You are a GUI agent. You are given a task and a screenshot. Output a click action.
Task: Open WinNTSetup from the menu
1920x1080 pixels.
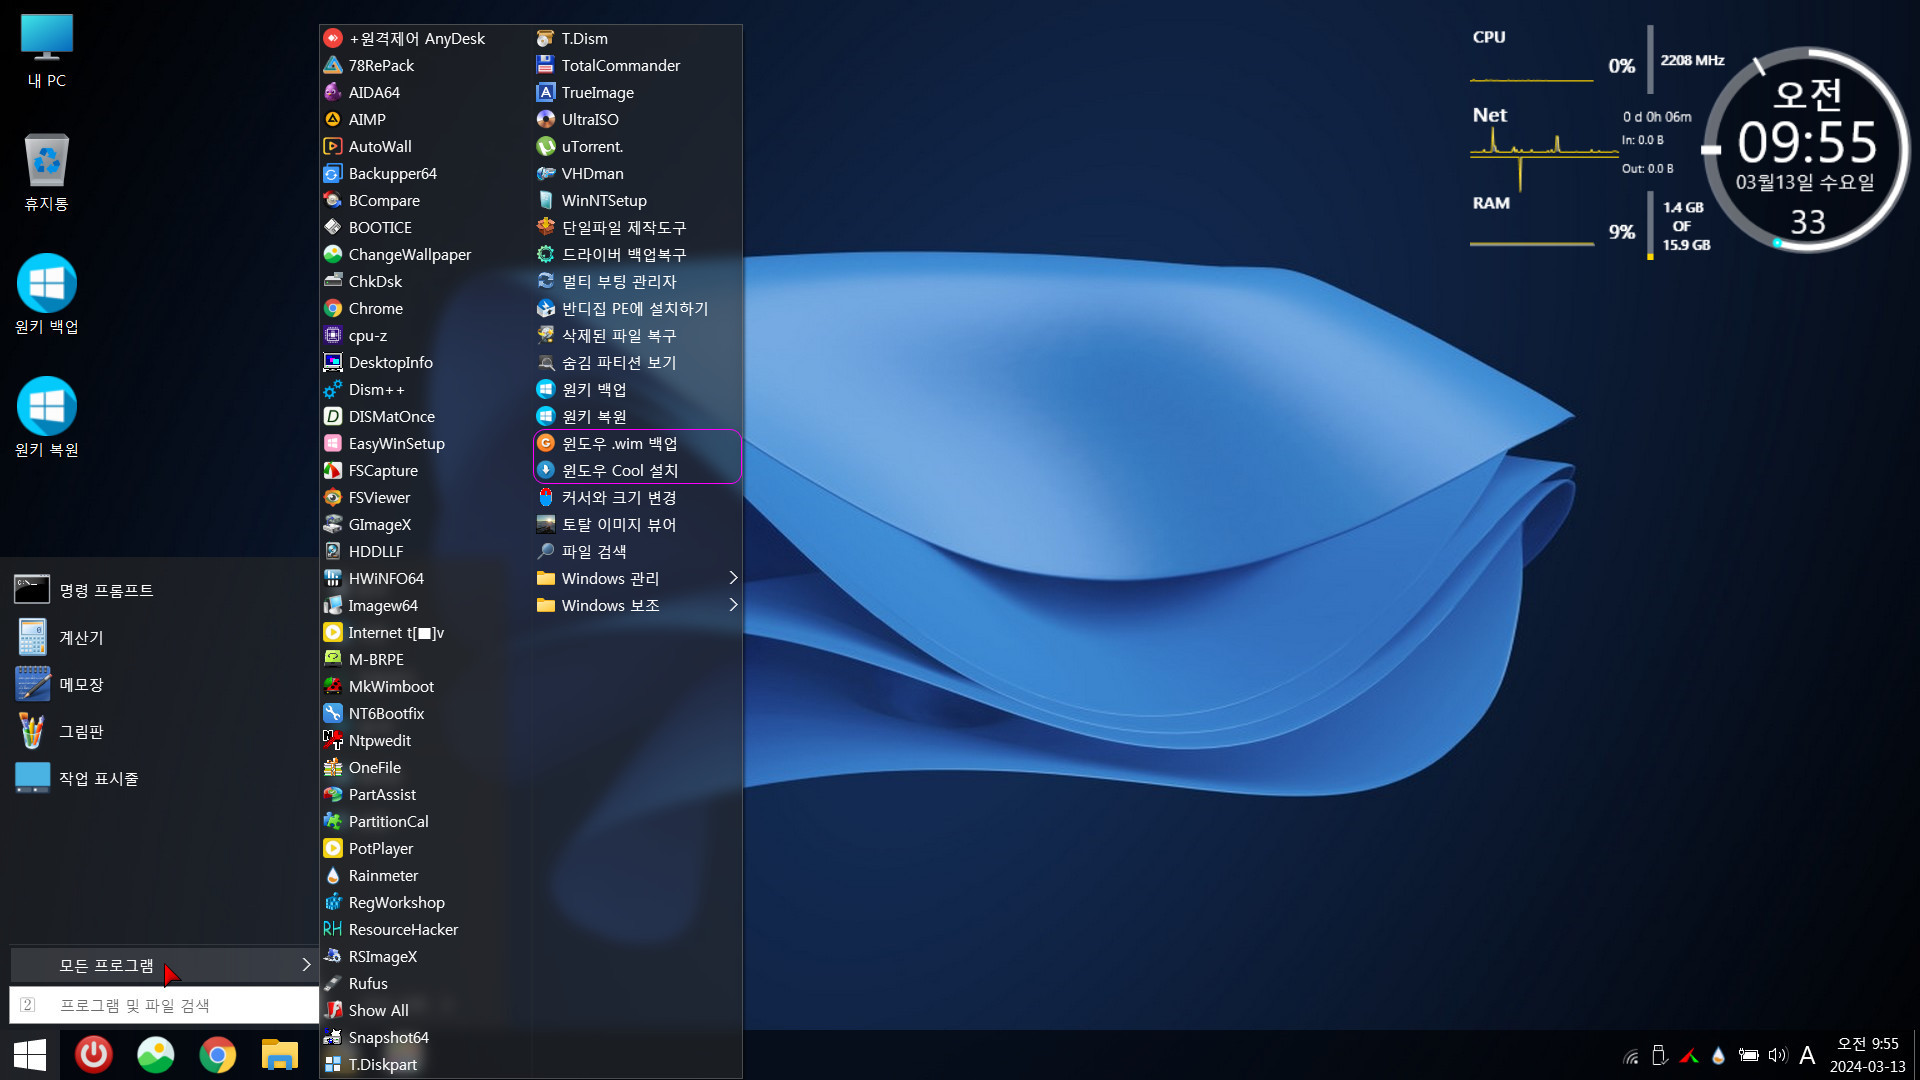coord(636,200)
